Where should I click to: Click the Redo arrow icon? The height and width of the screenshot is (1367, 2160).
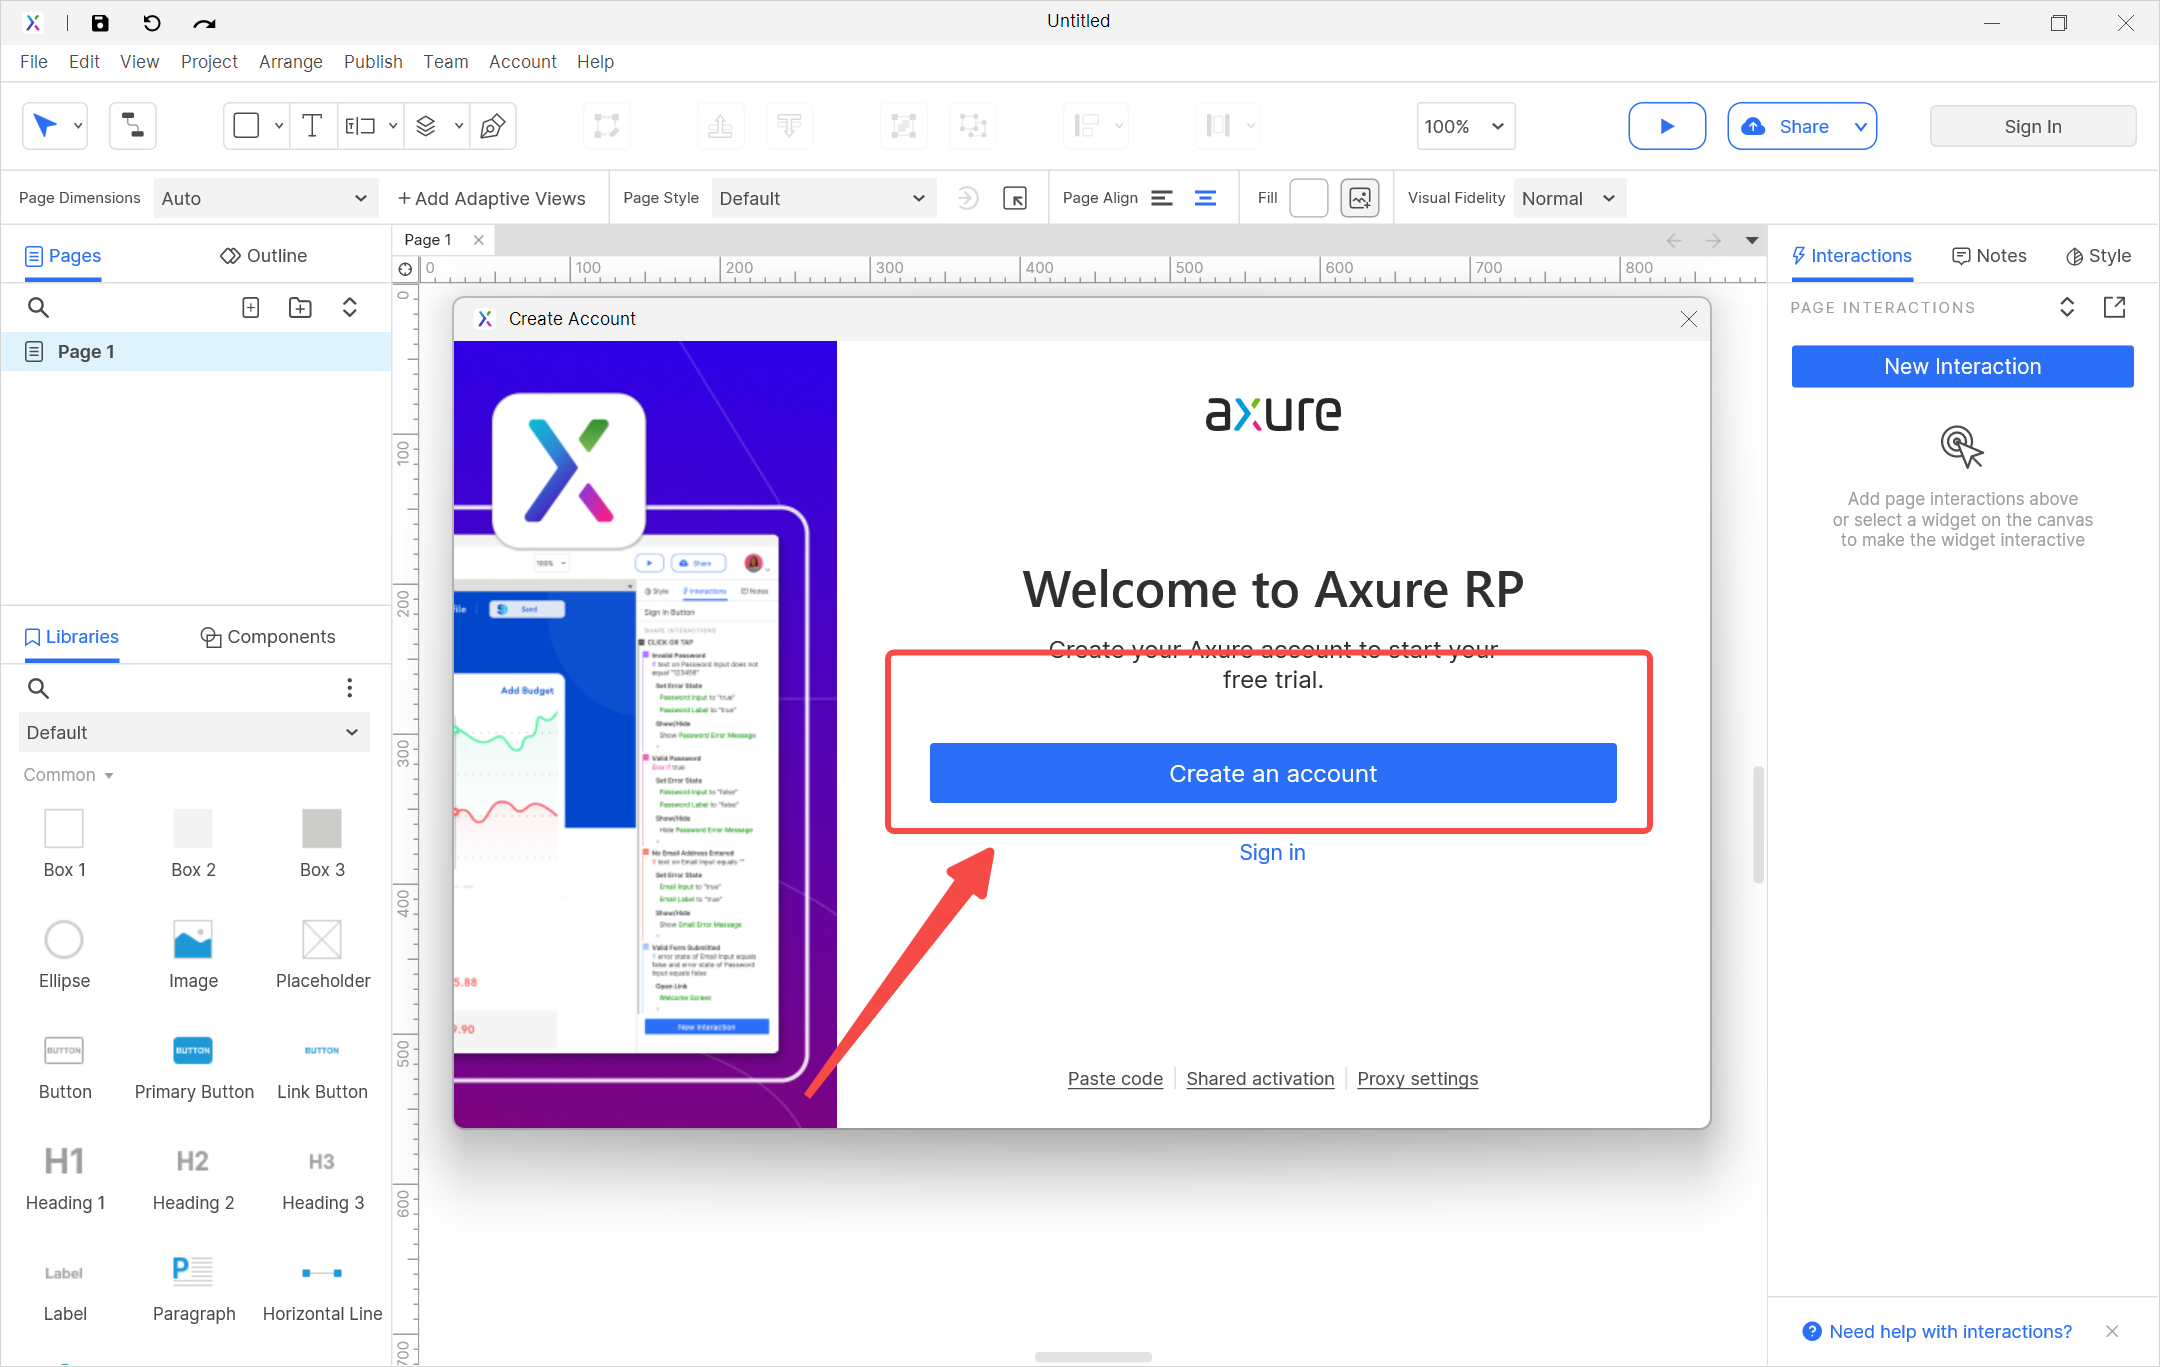[x=204, y=23]
